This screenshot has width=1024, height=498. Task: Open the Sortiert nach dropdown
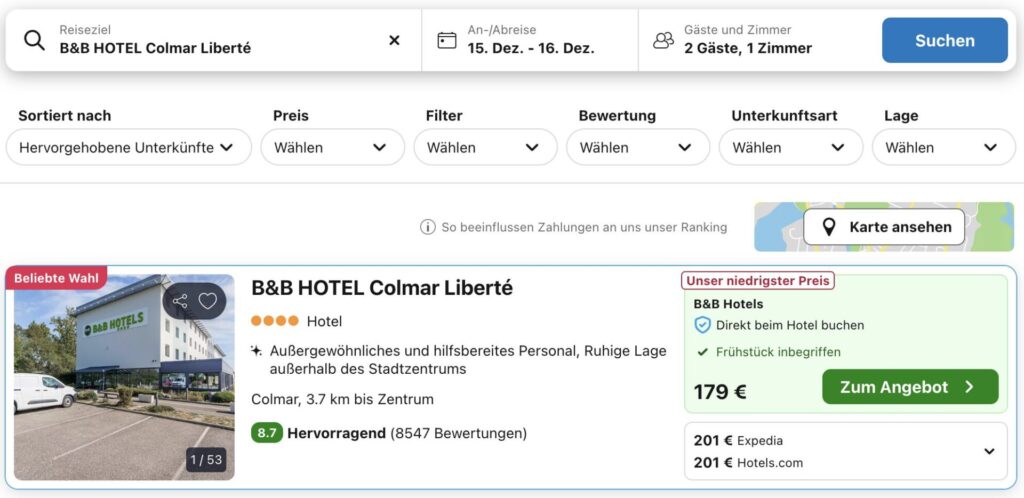[128, 147]
